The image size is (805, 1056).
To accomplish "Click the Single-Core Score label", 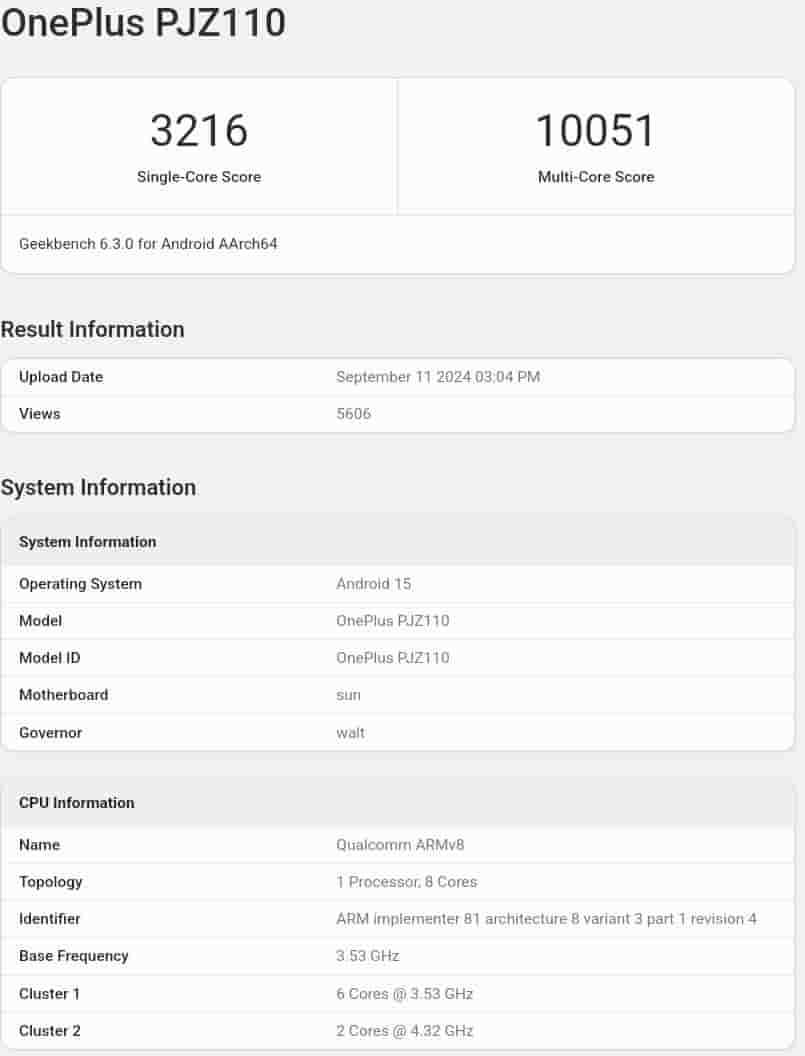I will 199,177.
